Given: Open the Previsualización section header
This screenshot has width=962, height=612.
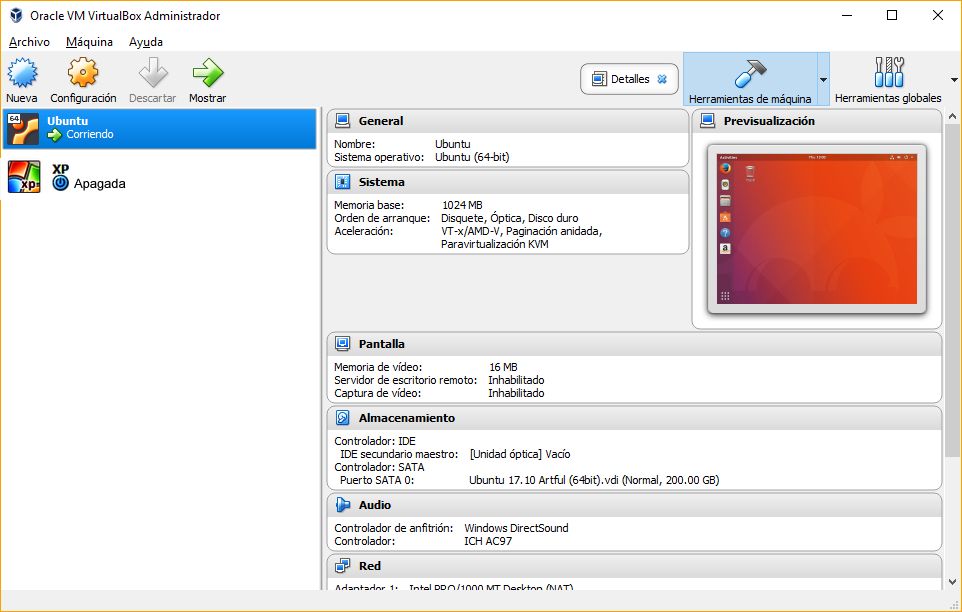Looking at the screenshot, I should tap(817, 121).
